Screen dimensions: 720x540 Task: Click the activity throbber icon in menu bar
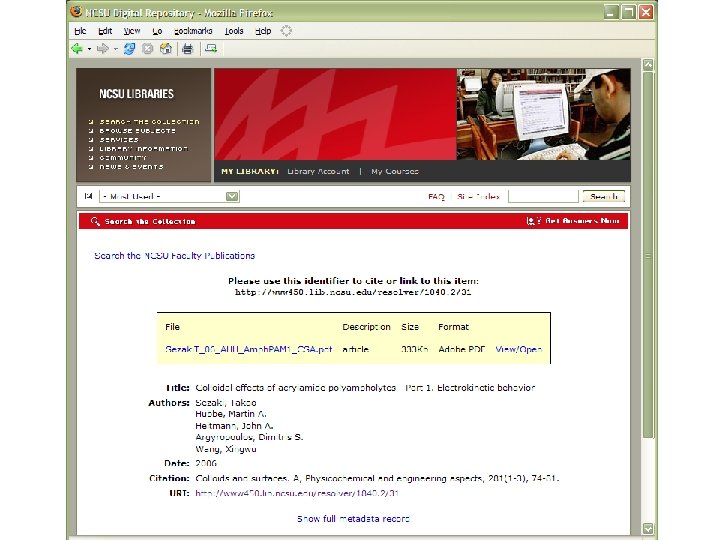pos(286,31)
